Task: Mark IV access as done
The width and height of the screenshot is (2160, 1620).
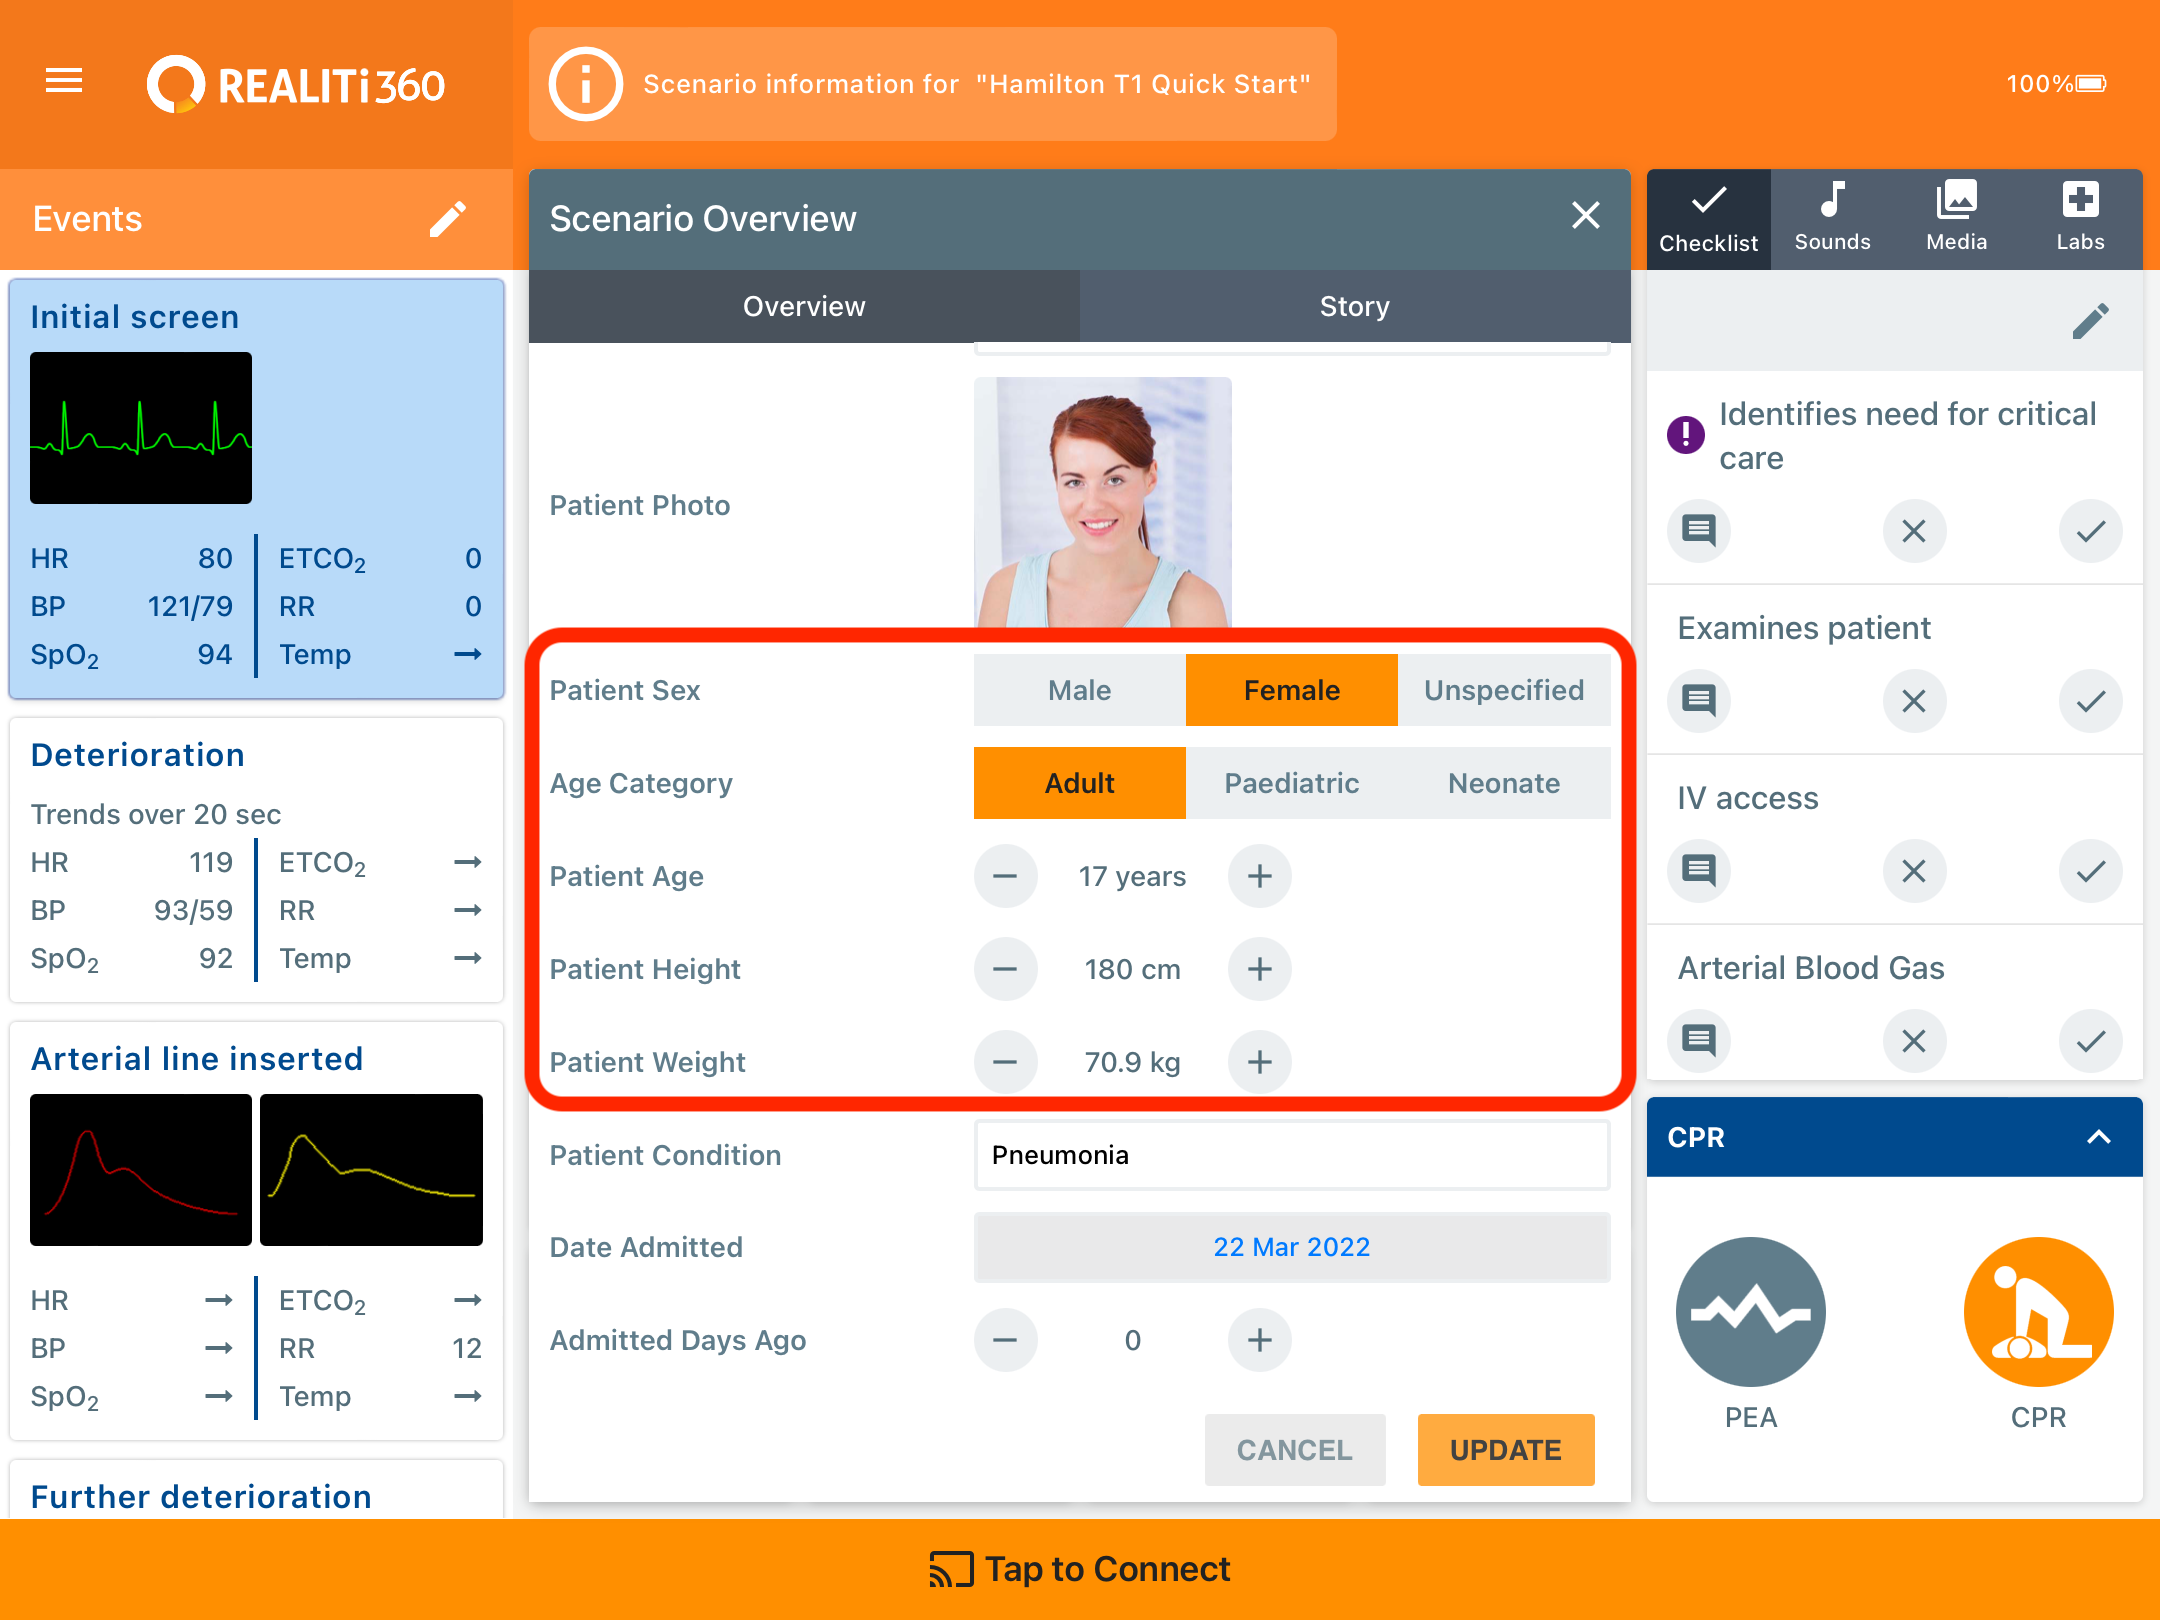Action: coord(2090,870)
